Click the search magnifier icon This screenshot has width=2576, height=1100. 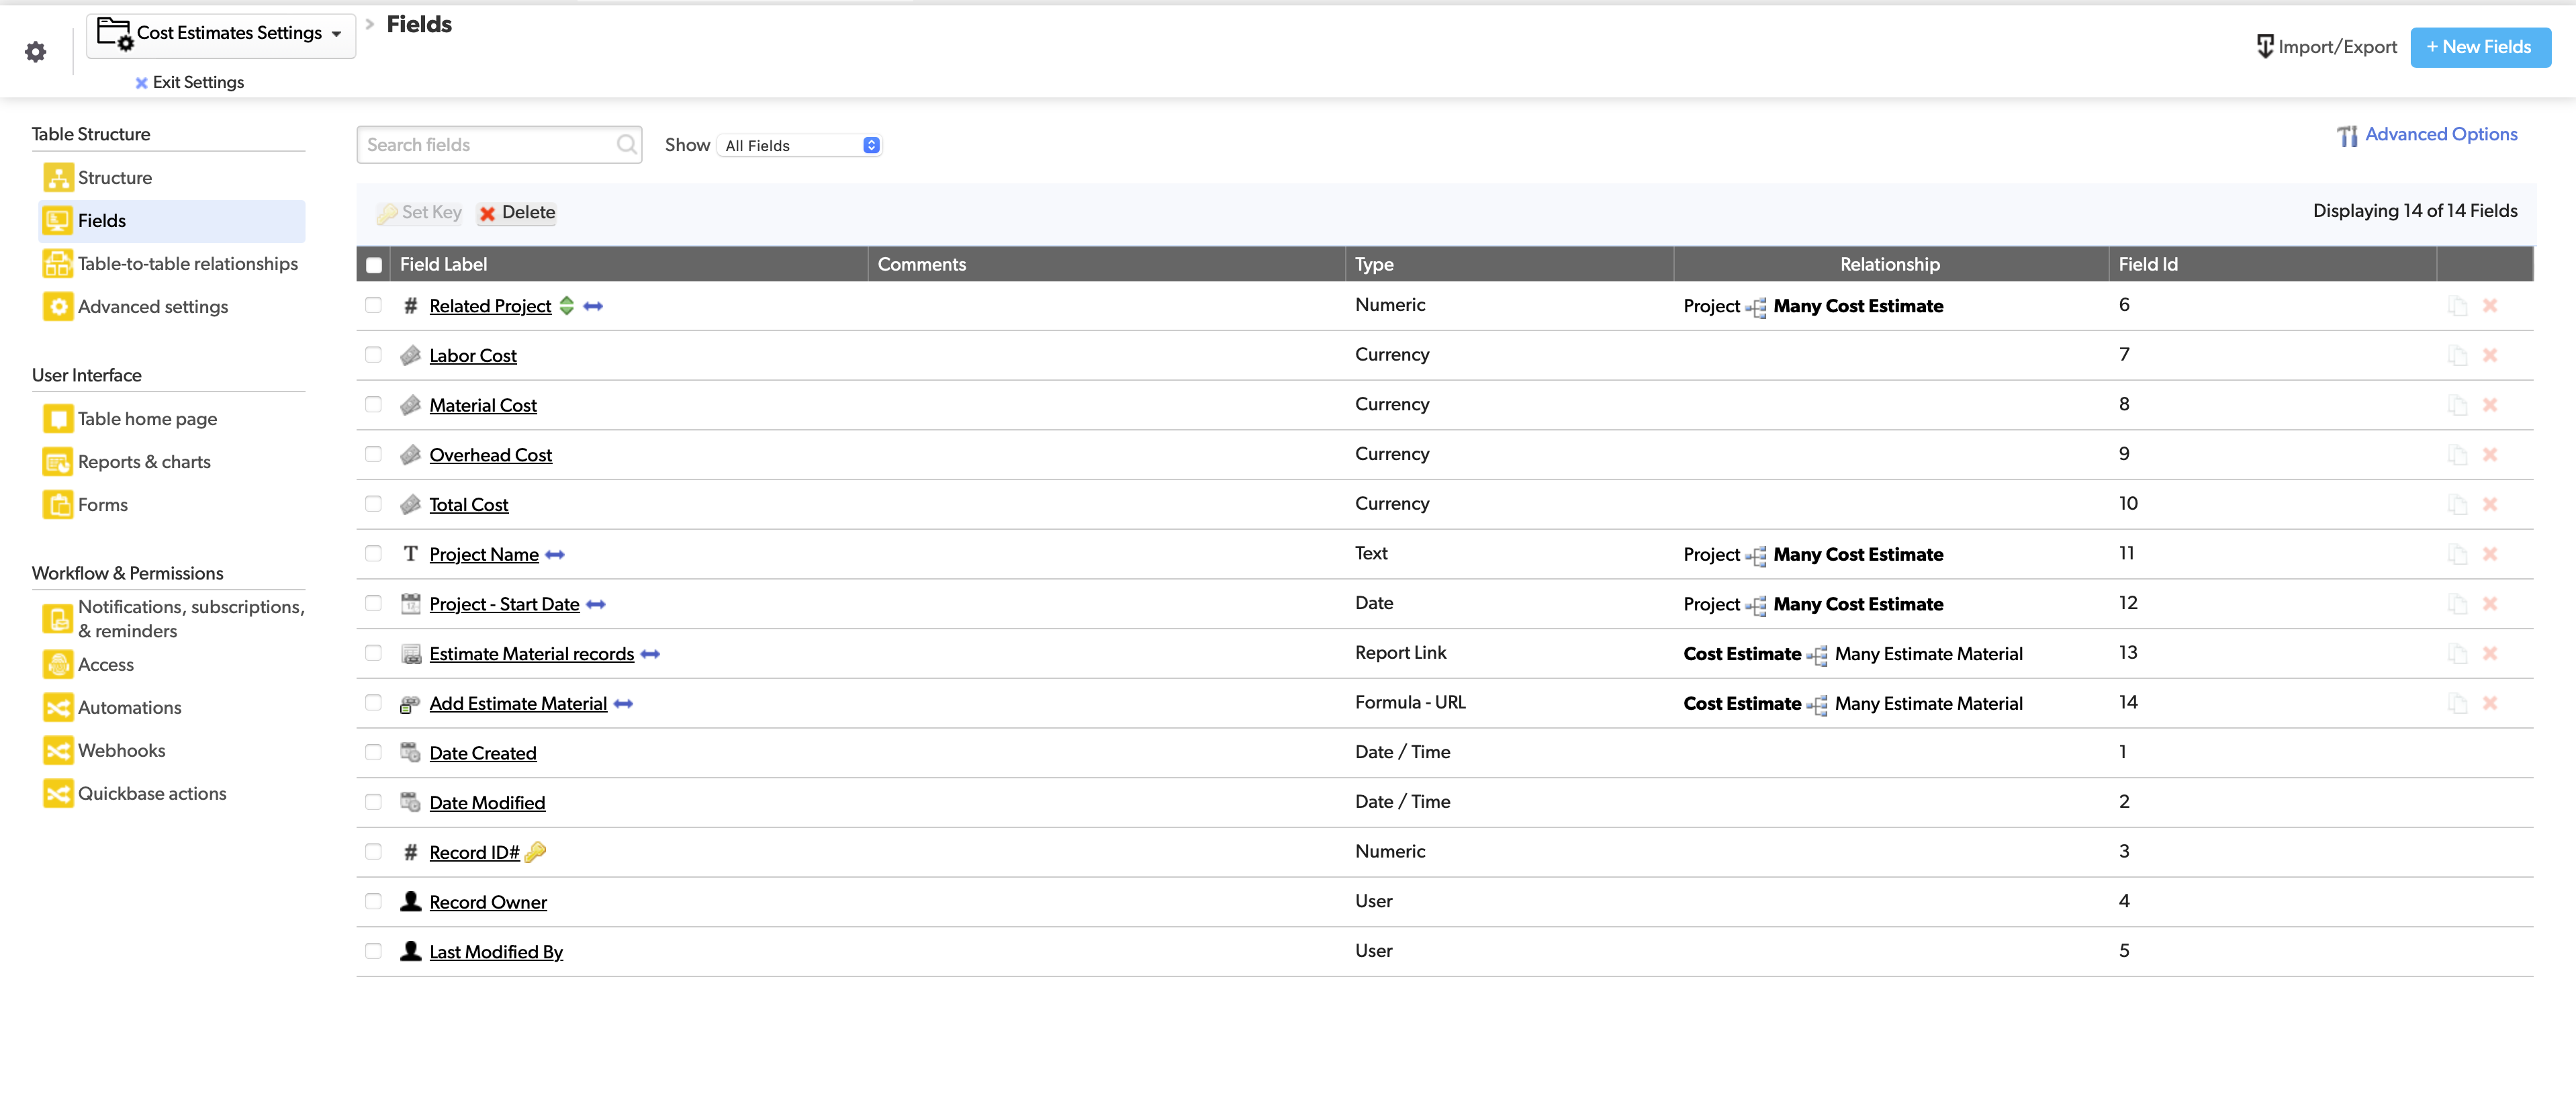pyautogui.click(x=626, y=145)
